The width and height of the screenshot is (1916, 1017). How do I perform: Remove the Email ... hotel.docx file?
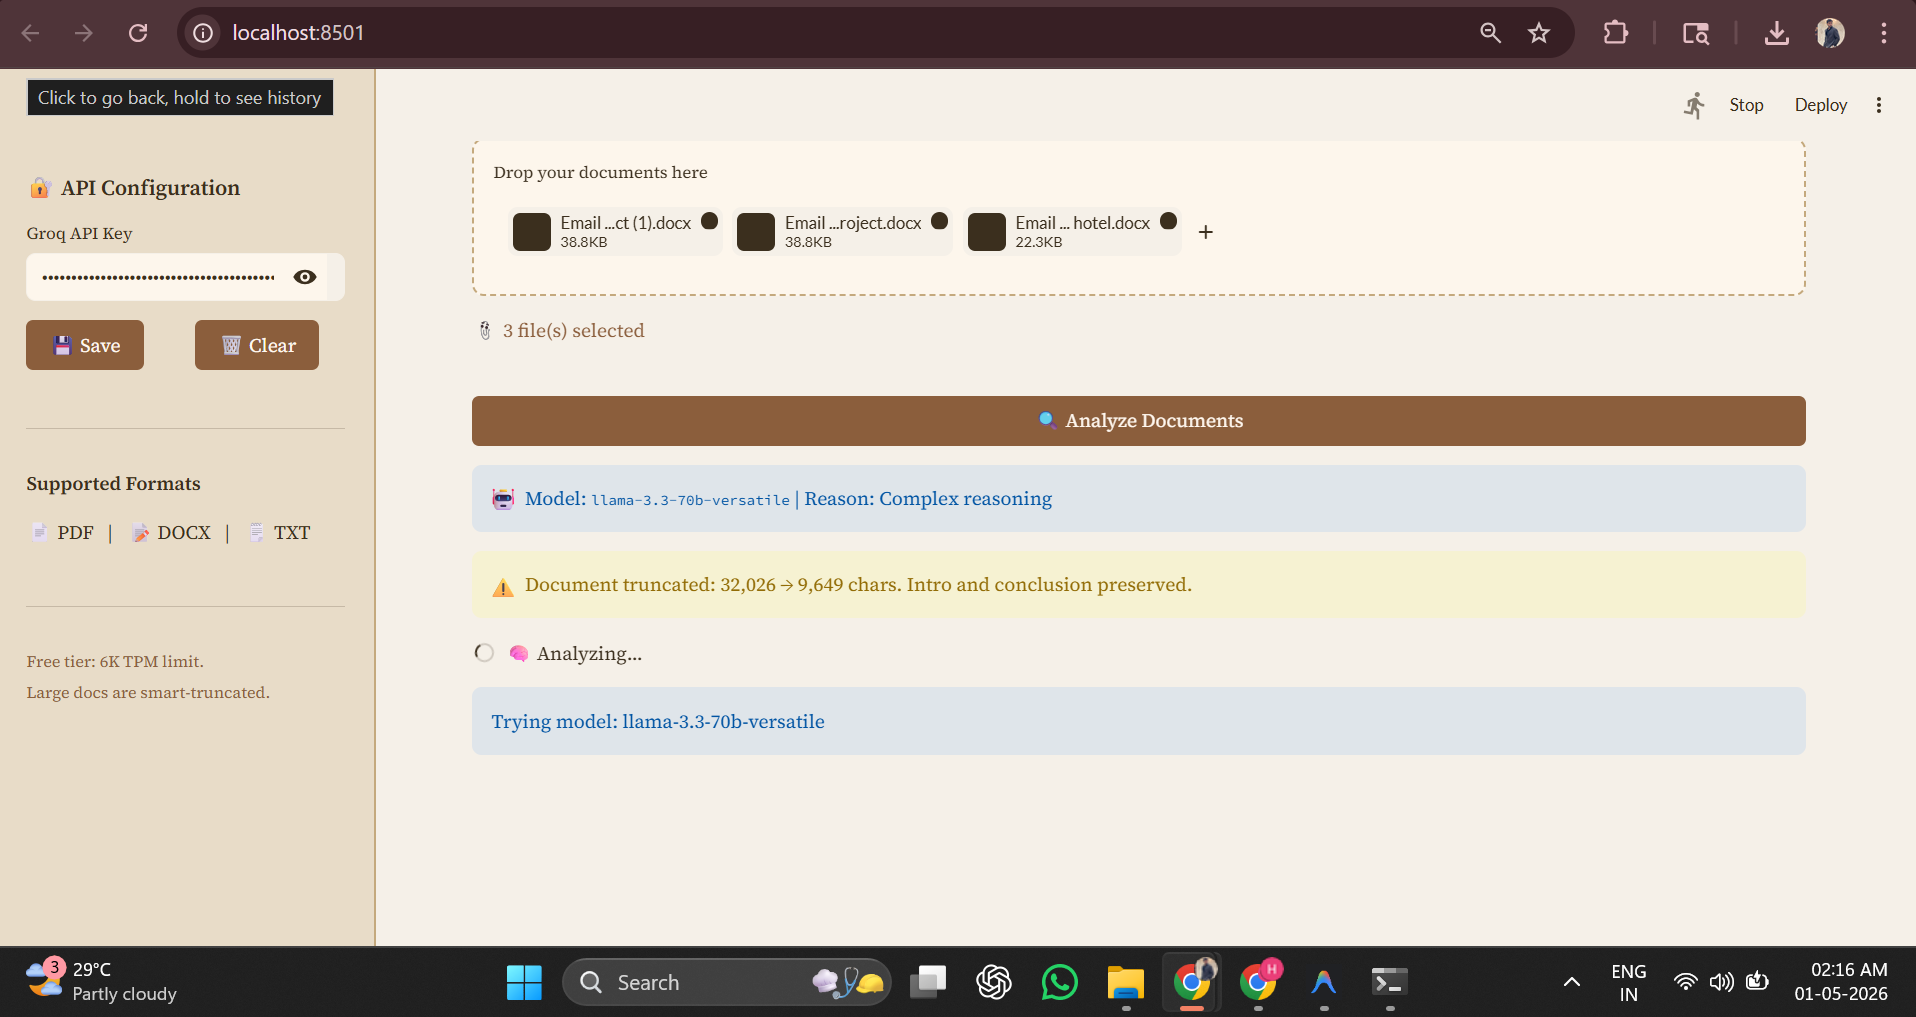click(x=1168, y=221)
